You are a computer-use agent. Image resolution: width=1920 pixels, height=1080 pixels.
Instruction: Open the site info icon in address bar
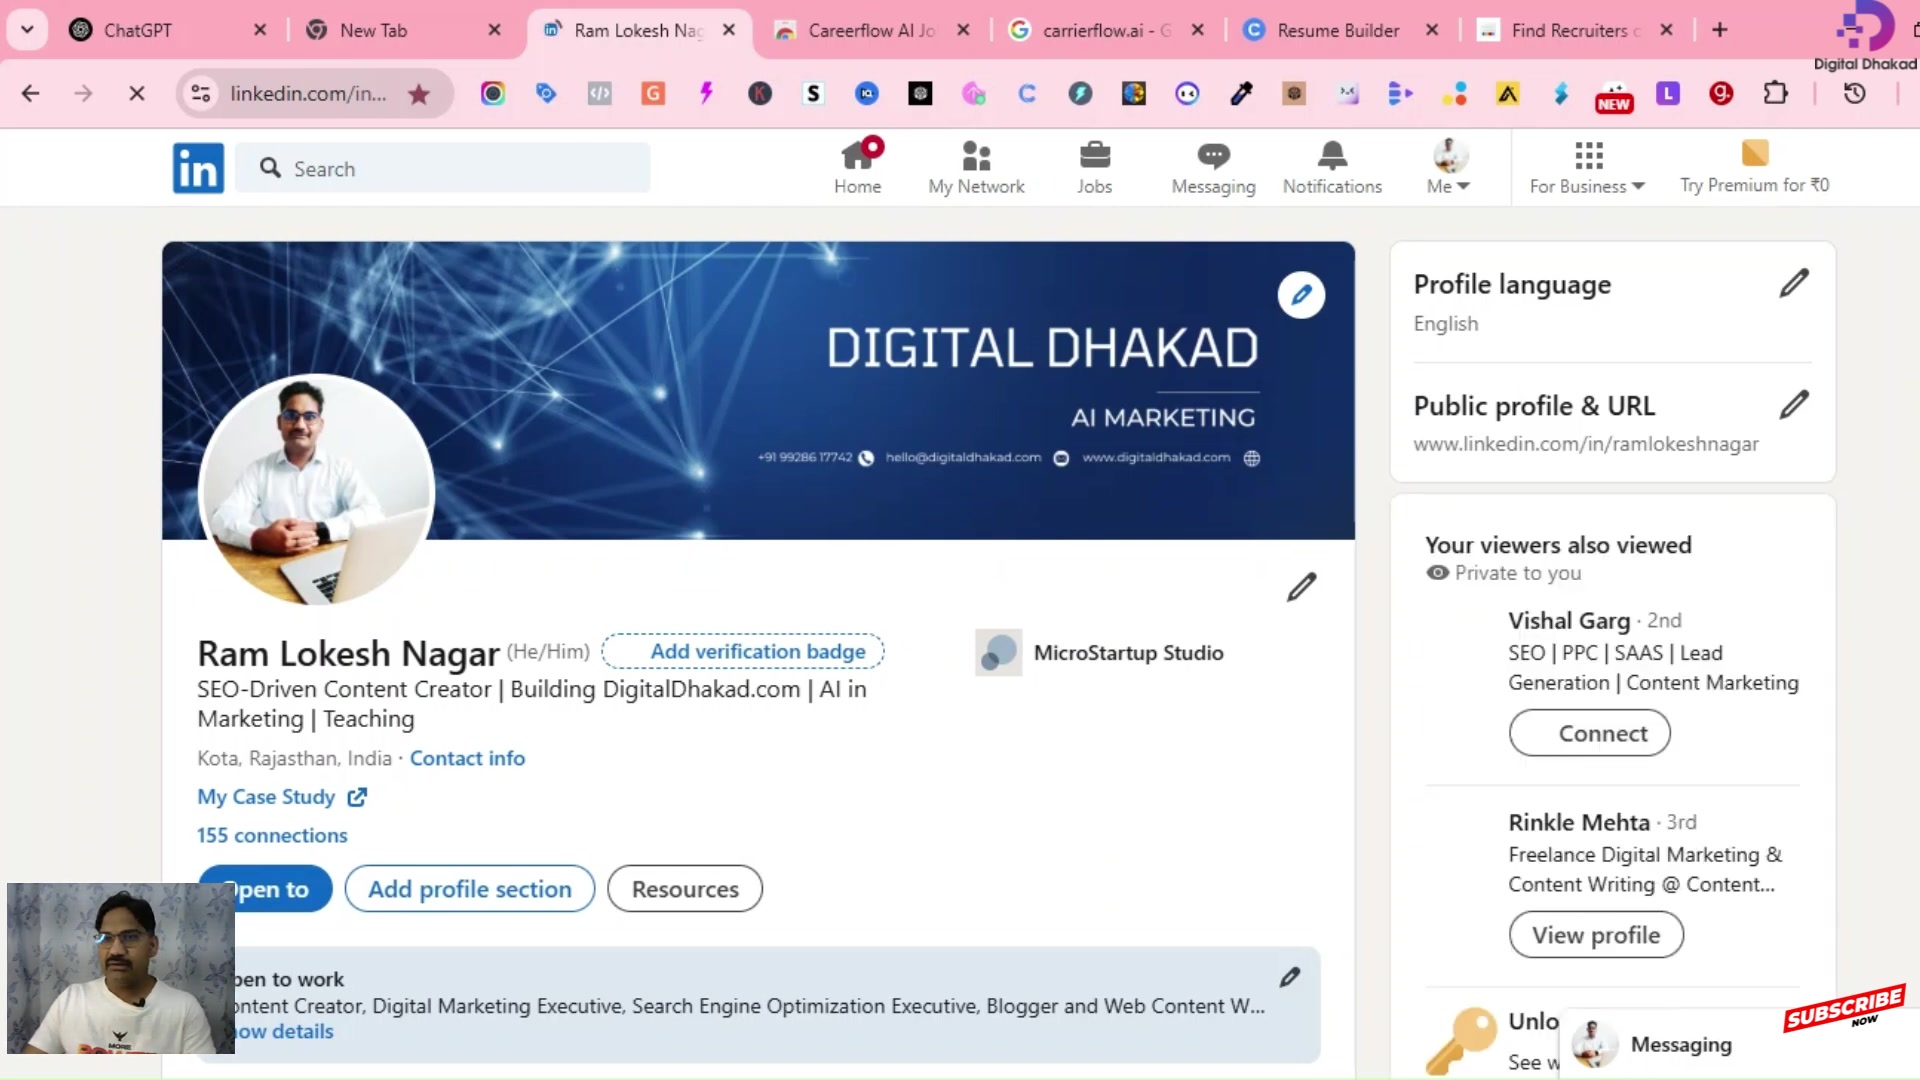(x=201, y=93)
